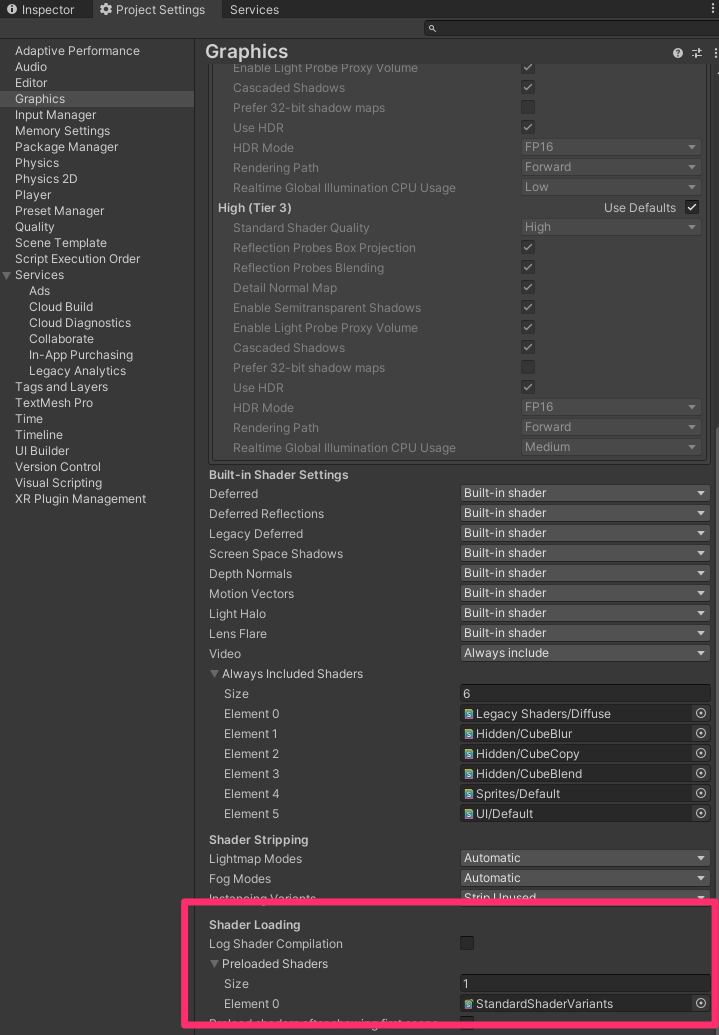
Task: Click the presets sliders icon near the help button
Action: 697,53
